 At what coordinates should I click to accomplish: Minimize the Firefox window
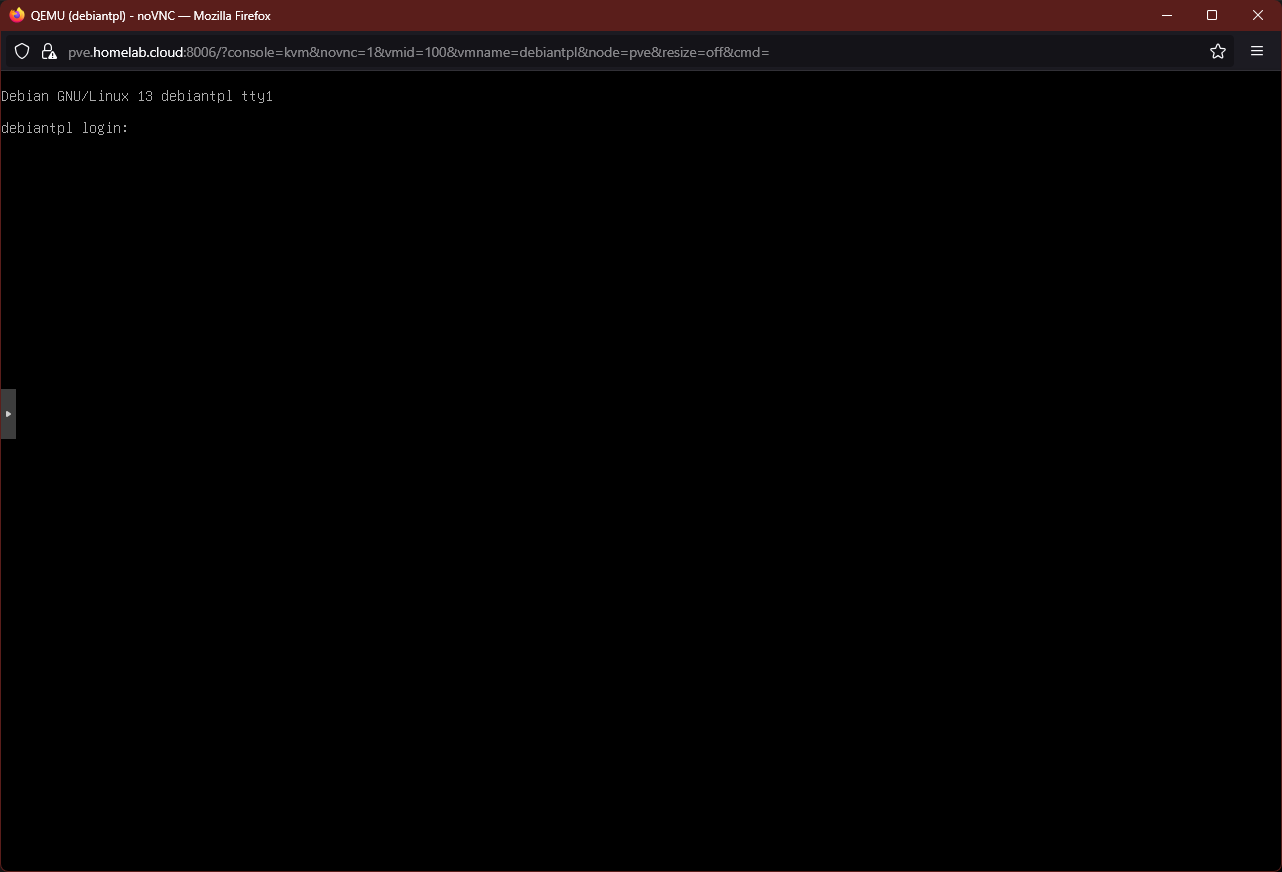click(1166, 15)
